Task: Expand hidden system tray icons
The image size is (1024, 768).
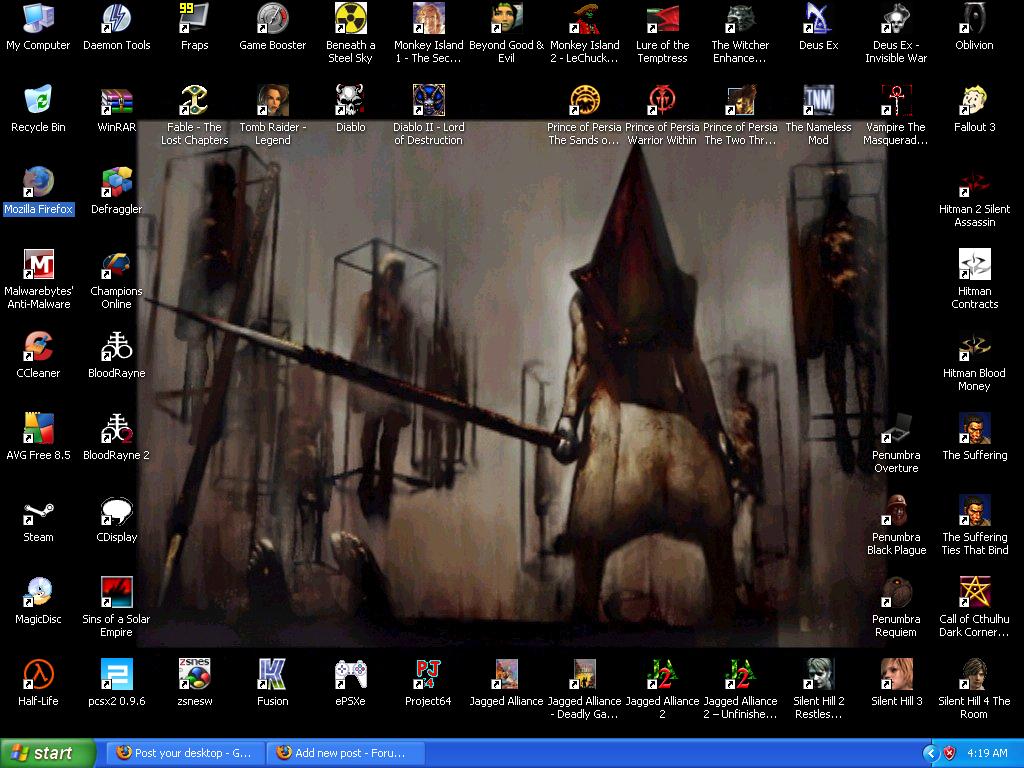Action: pos(931,754)
